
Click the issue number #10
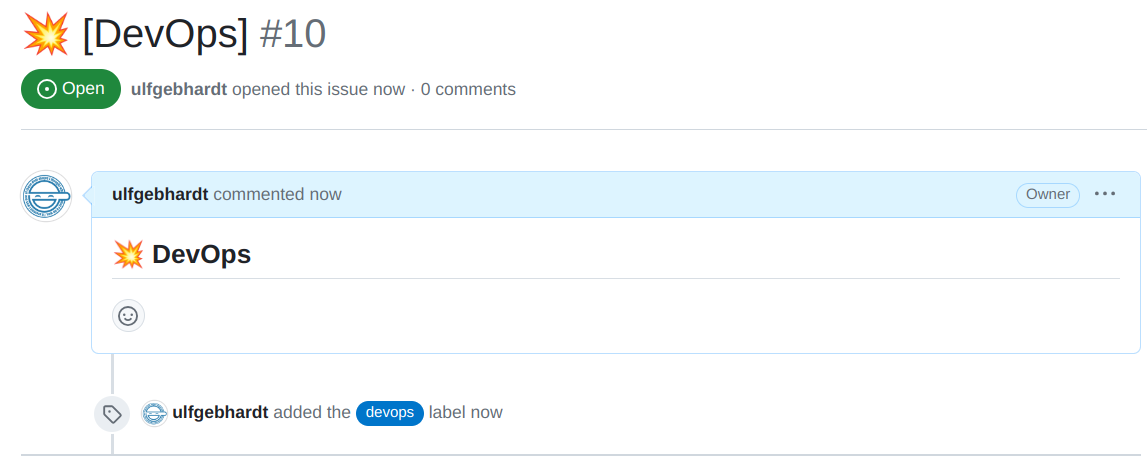coord(292,34)
